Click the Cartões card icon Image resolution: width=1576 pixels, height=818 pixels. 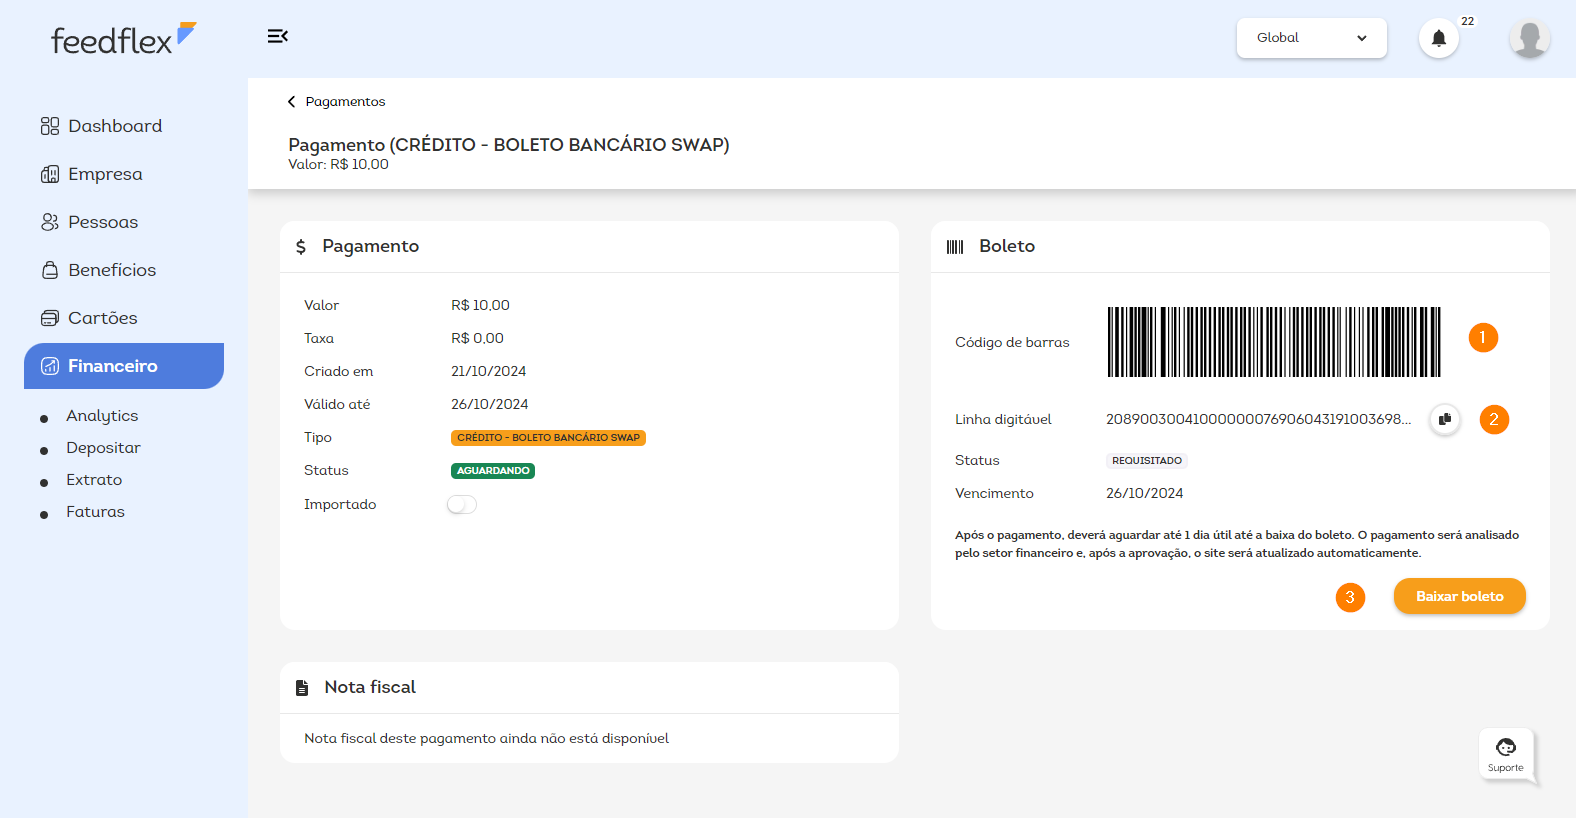coord(50,318)
